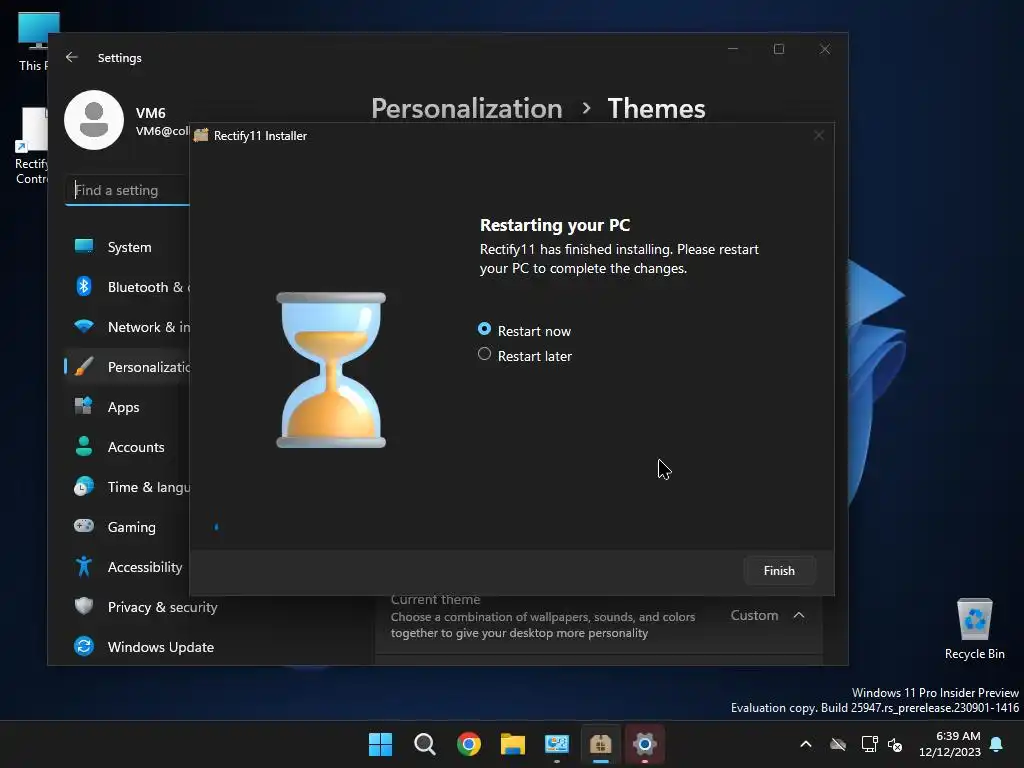Open System category in Settings sidebar
The image size is (1024, 768).
(127, 248)
